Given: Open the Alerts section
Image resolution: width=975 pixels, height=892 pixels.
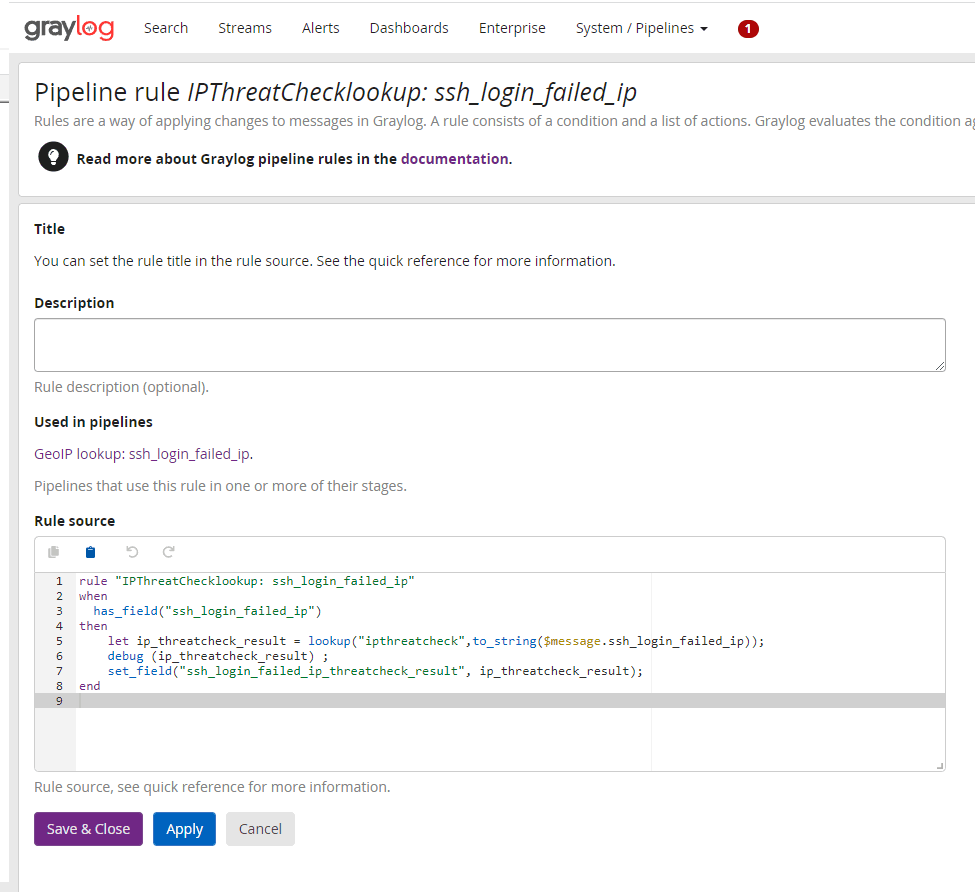Looking at the screenshot, I should pyautogui.click(x=321, y=28).
